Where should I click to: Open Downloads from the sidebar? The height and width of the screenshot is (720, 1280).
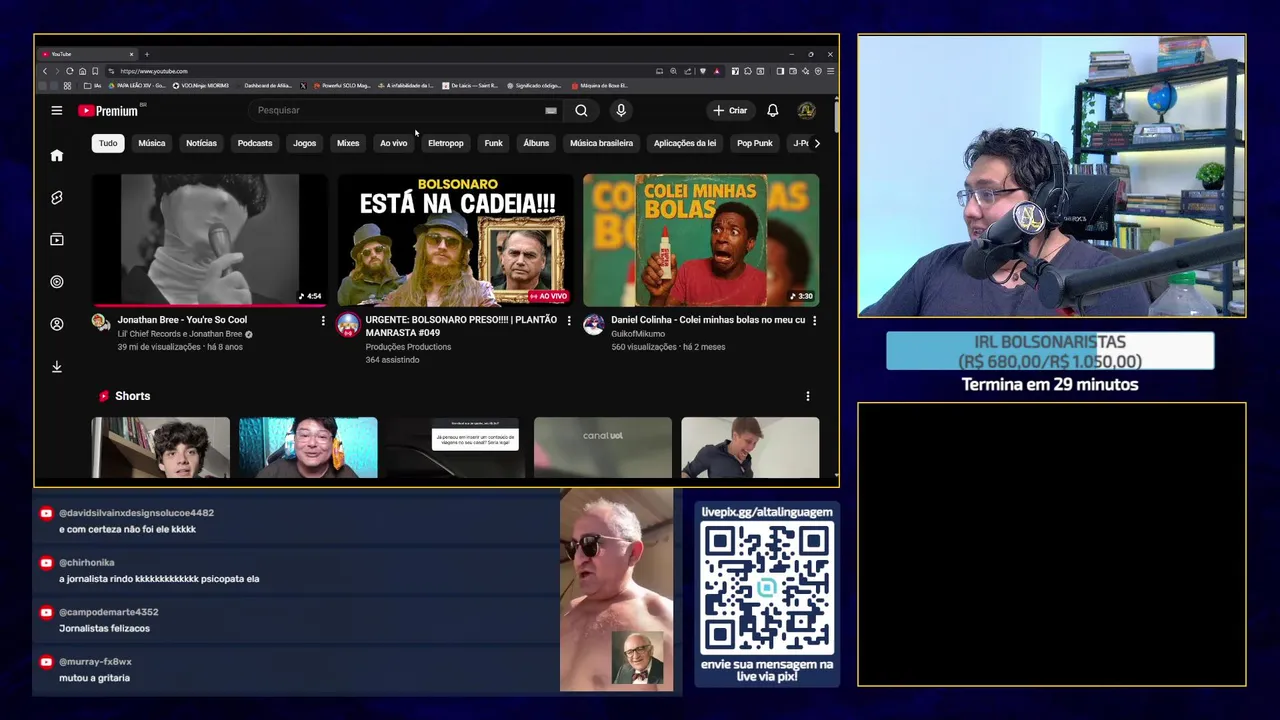click(57, 367)
